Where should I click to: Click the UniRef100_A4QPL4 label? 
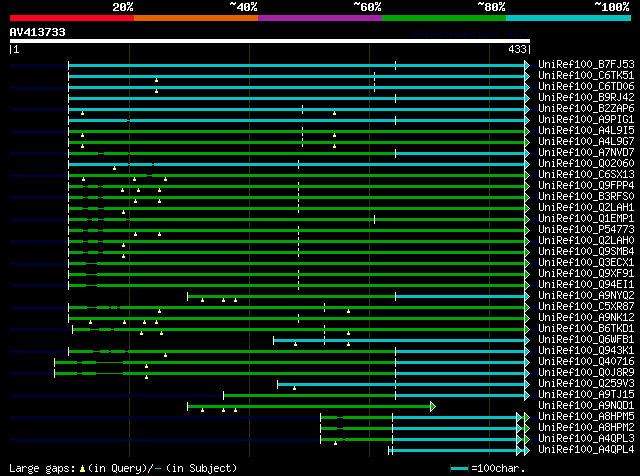[586, 450]
